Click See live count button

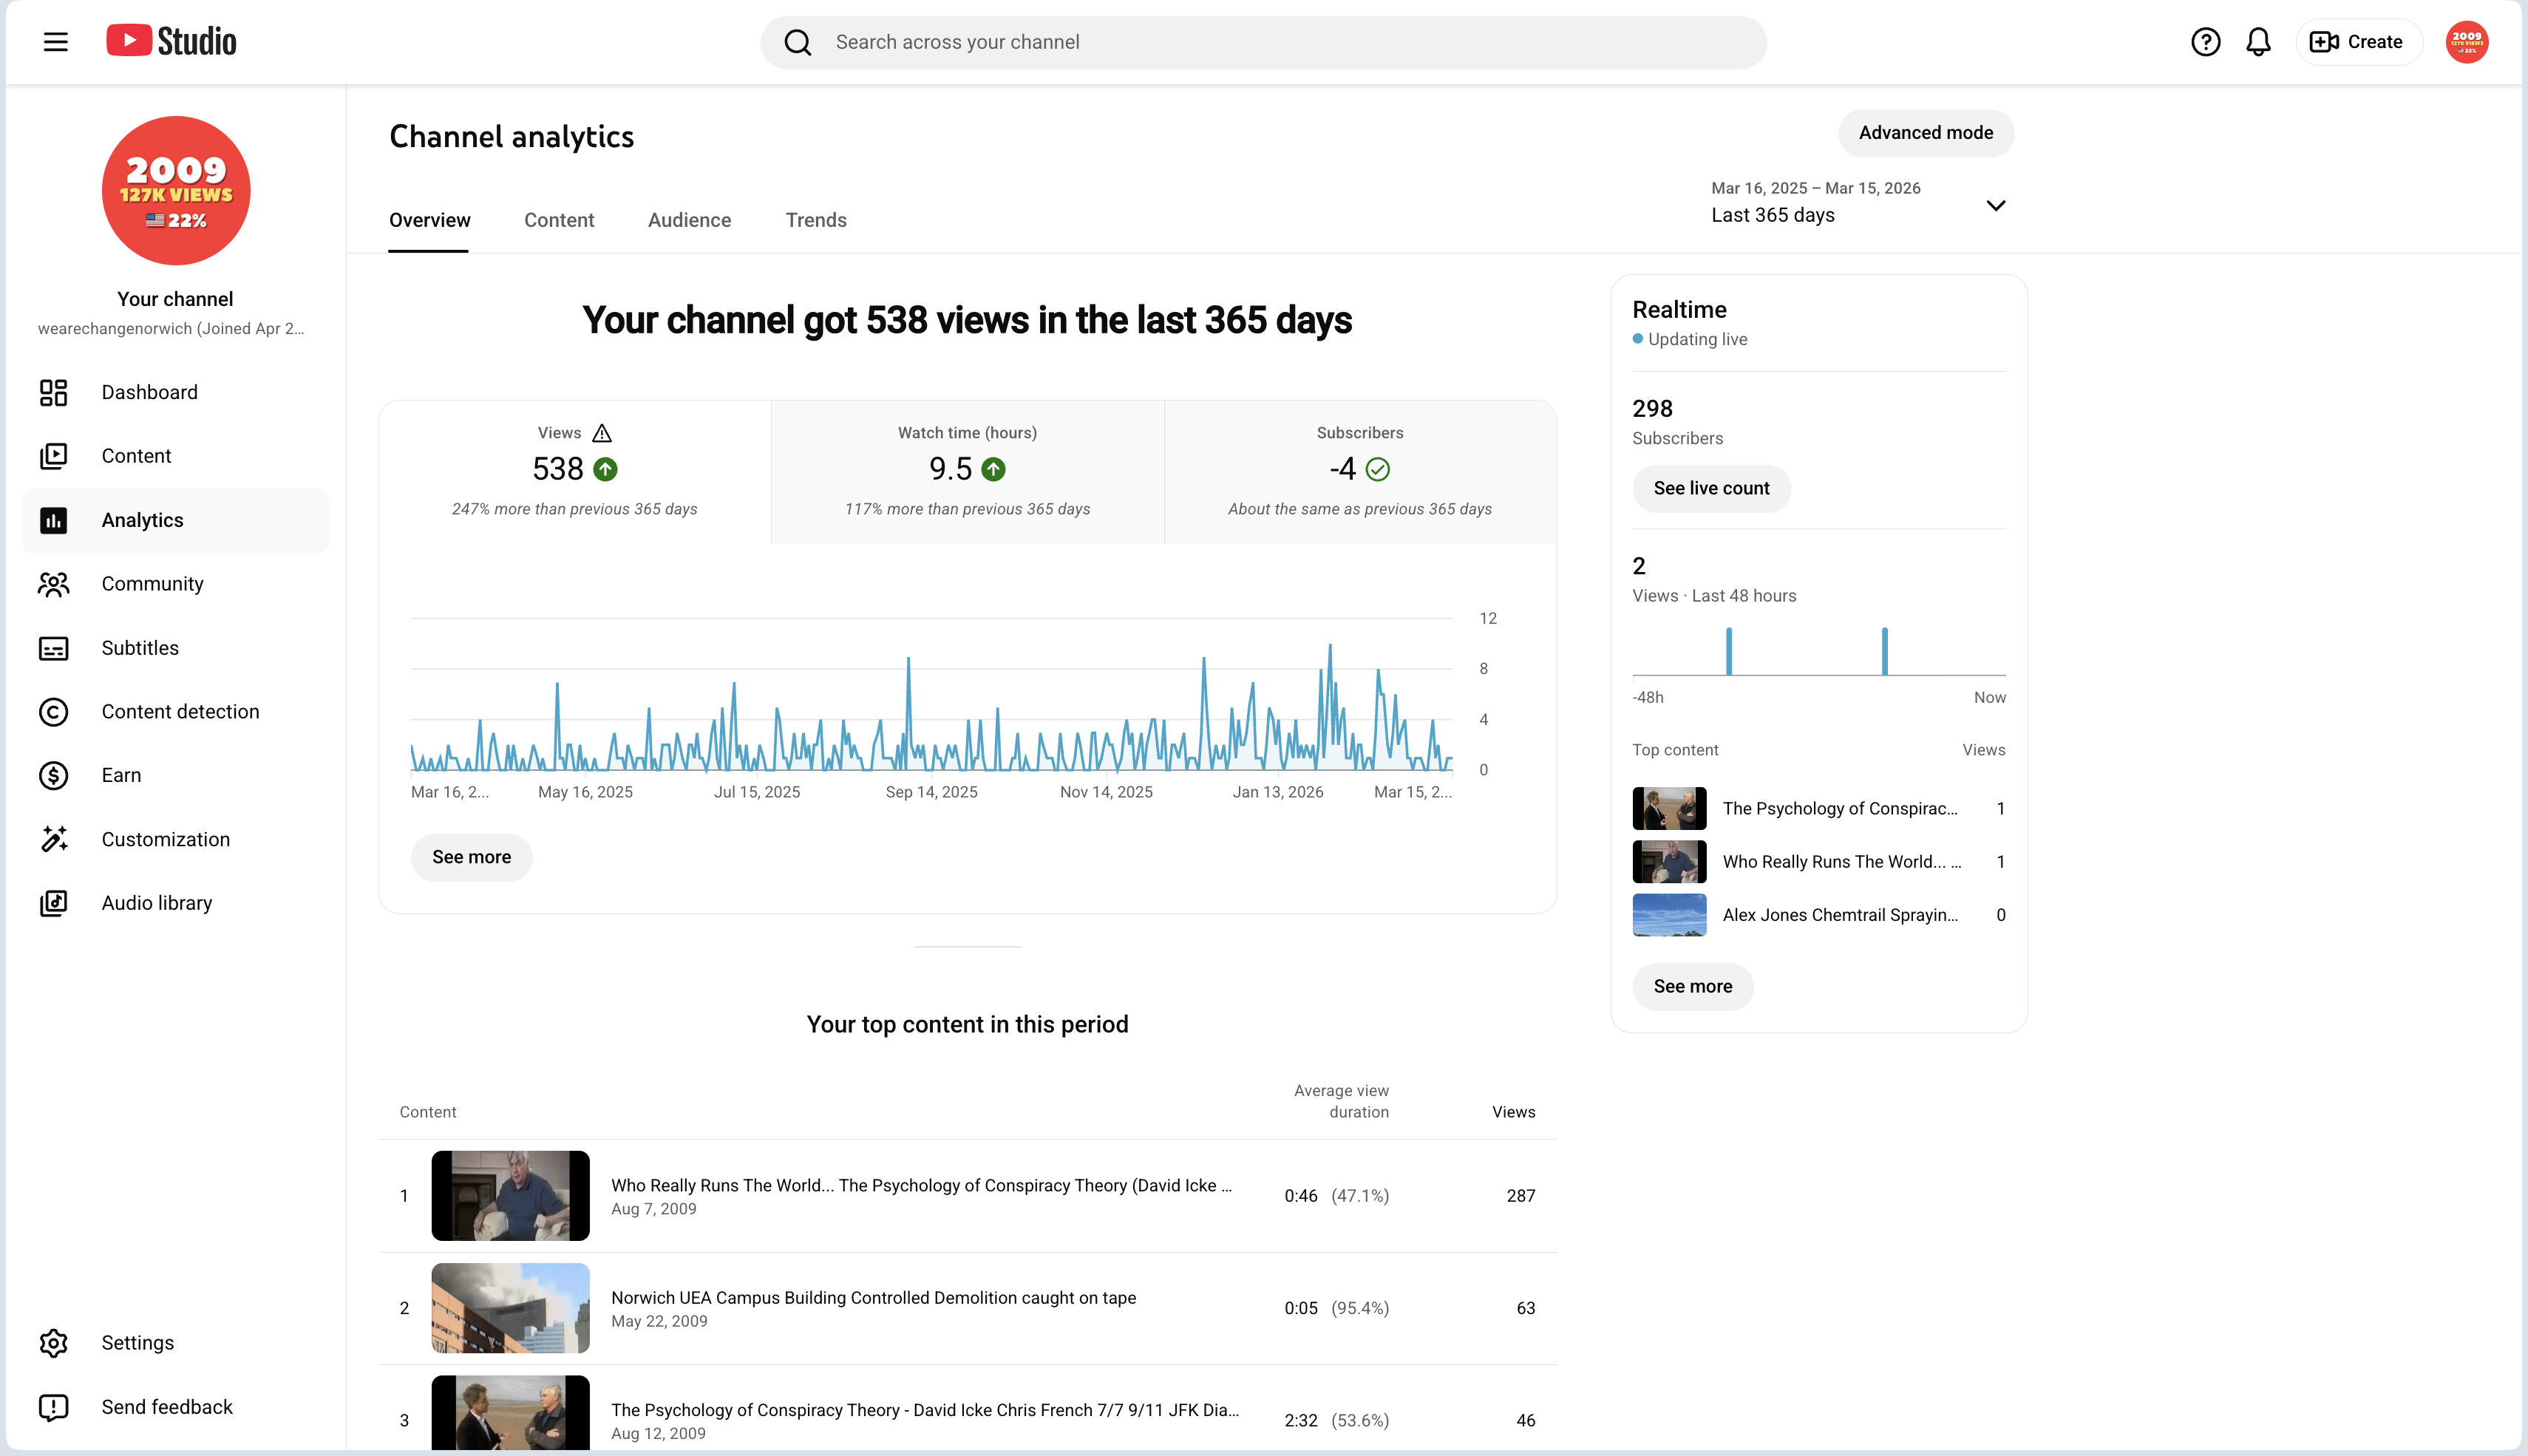click(1711, 488)
